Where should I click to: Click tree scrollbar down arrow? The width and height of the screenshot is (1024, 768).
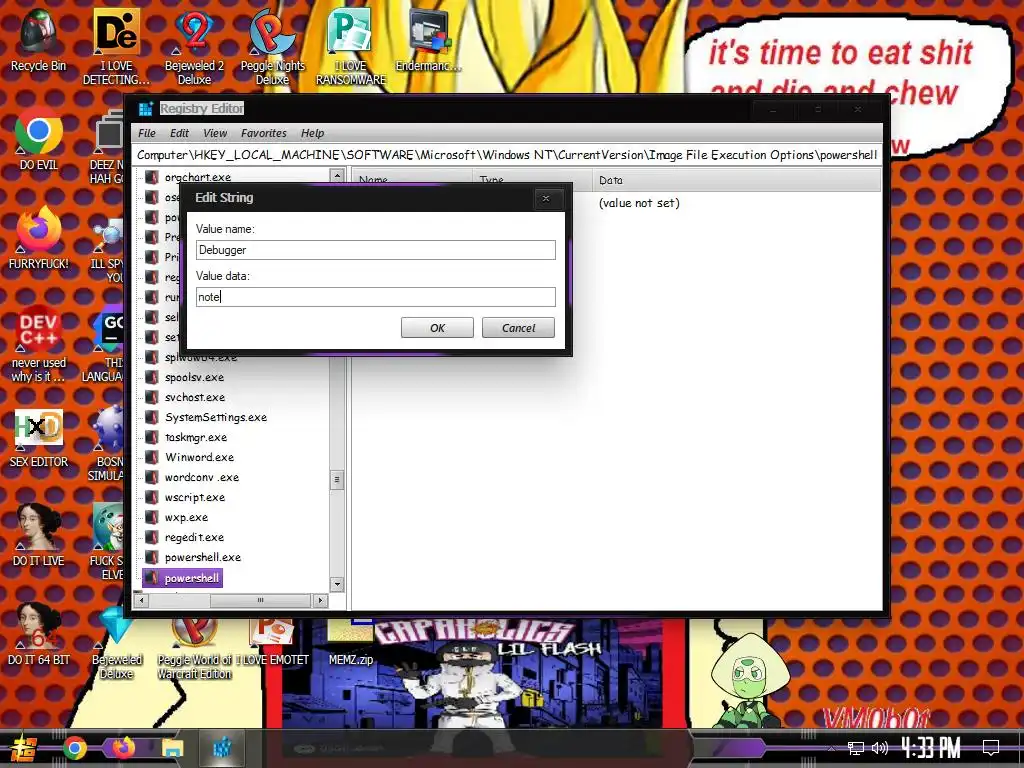coord(337,584)
